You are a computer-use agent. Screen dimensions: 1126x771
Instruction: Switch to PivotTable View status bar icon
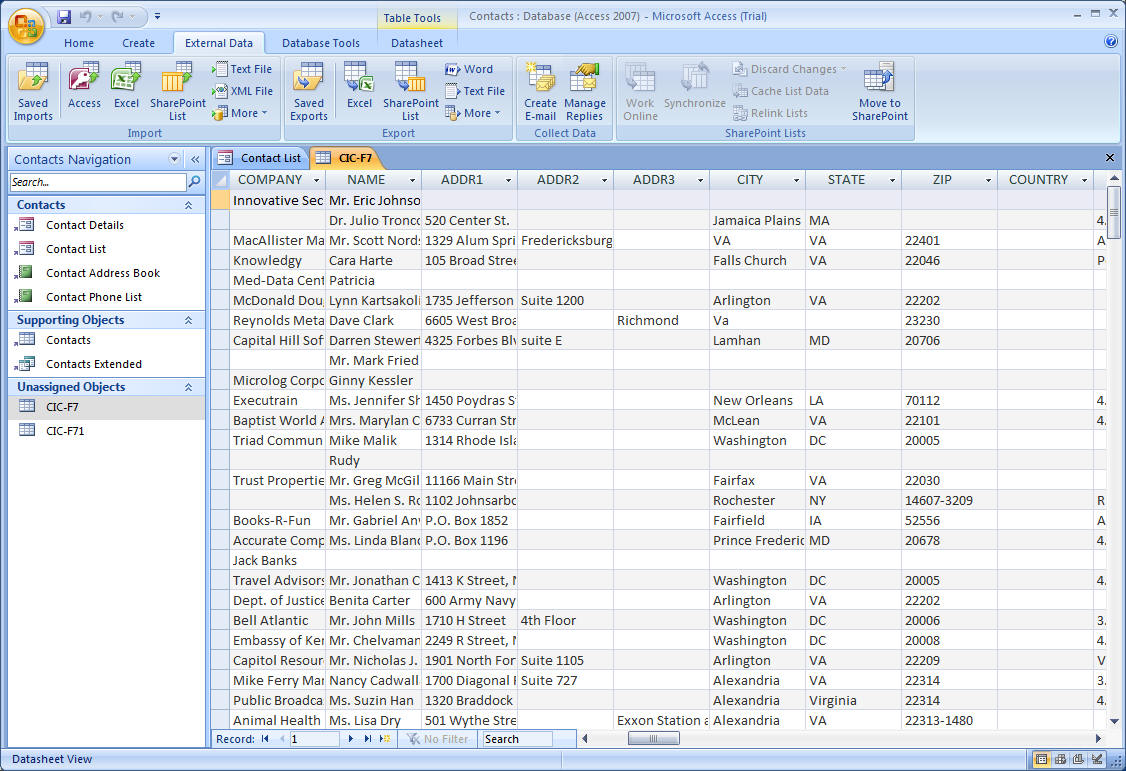(x=1060, y=760)
